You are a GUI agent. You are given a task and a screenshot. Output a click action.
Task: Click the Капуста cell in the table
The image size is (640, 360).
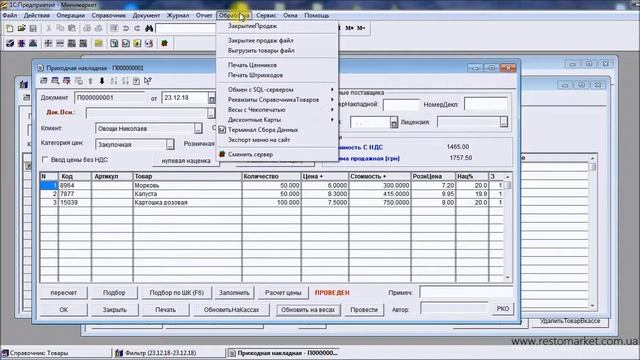pyautogui.click(x=187, y=194)
